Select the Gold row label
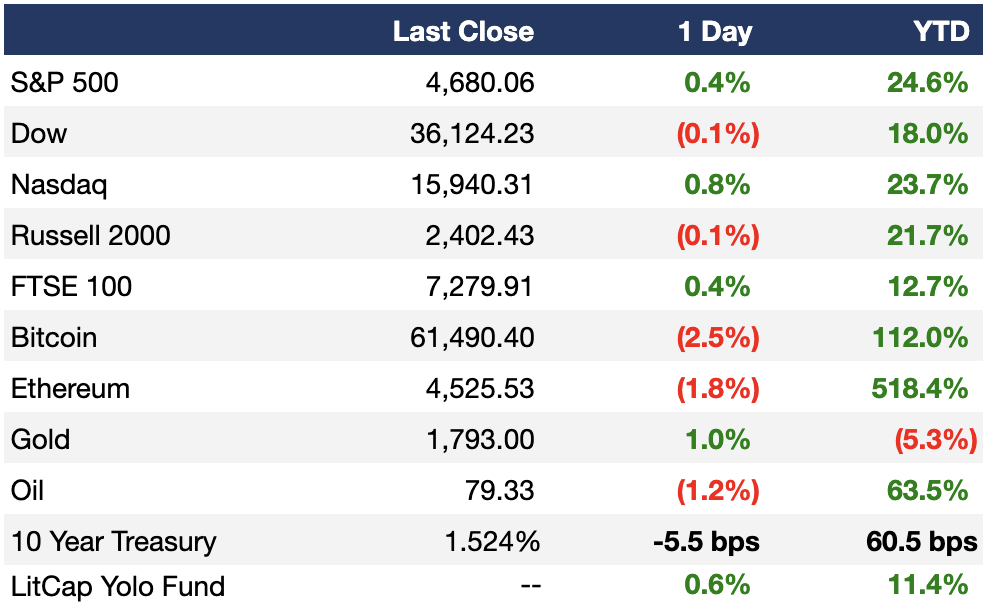Viewport: 986px width, 612px height. (x=40, y=440)
